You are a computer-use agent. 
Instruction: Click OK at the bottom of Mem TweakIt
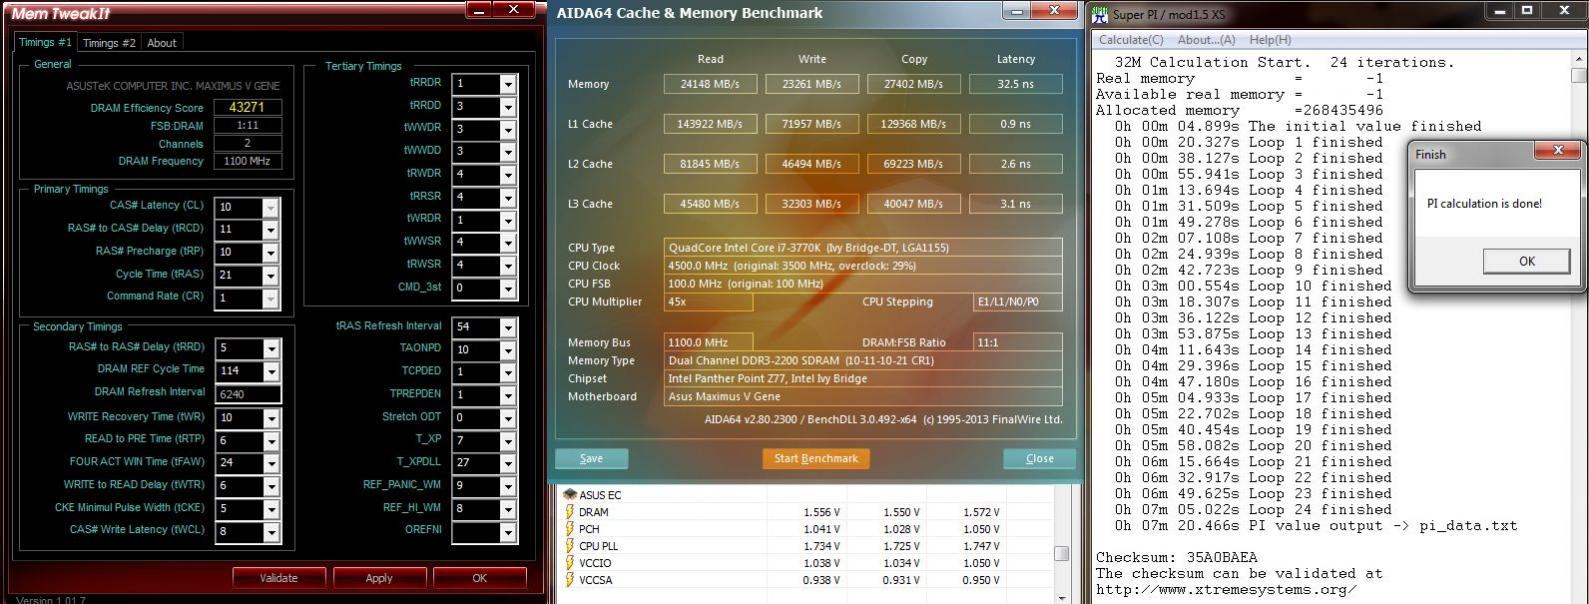coord(480,578)
